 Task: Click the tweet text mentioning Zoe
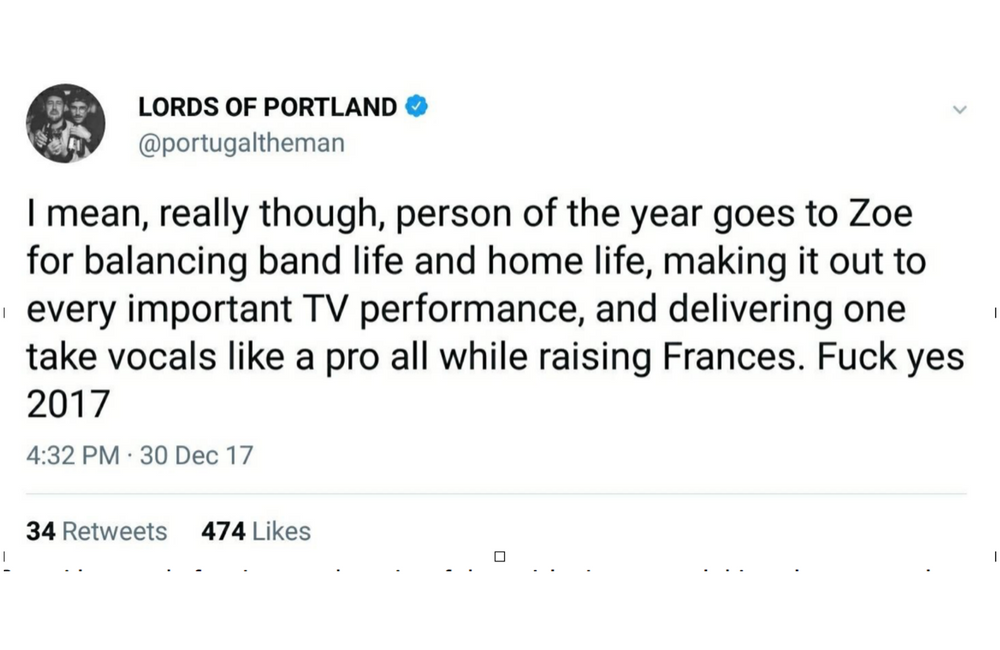pos(496,309)
